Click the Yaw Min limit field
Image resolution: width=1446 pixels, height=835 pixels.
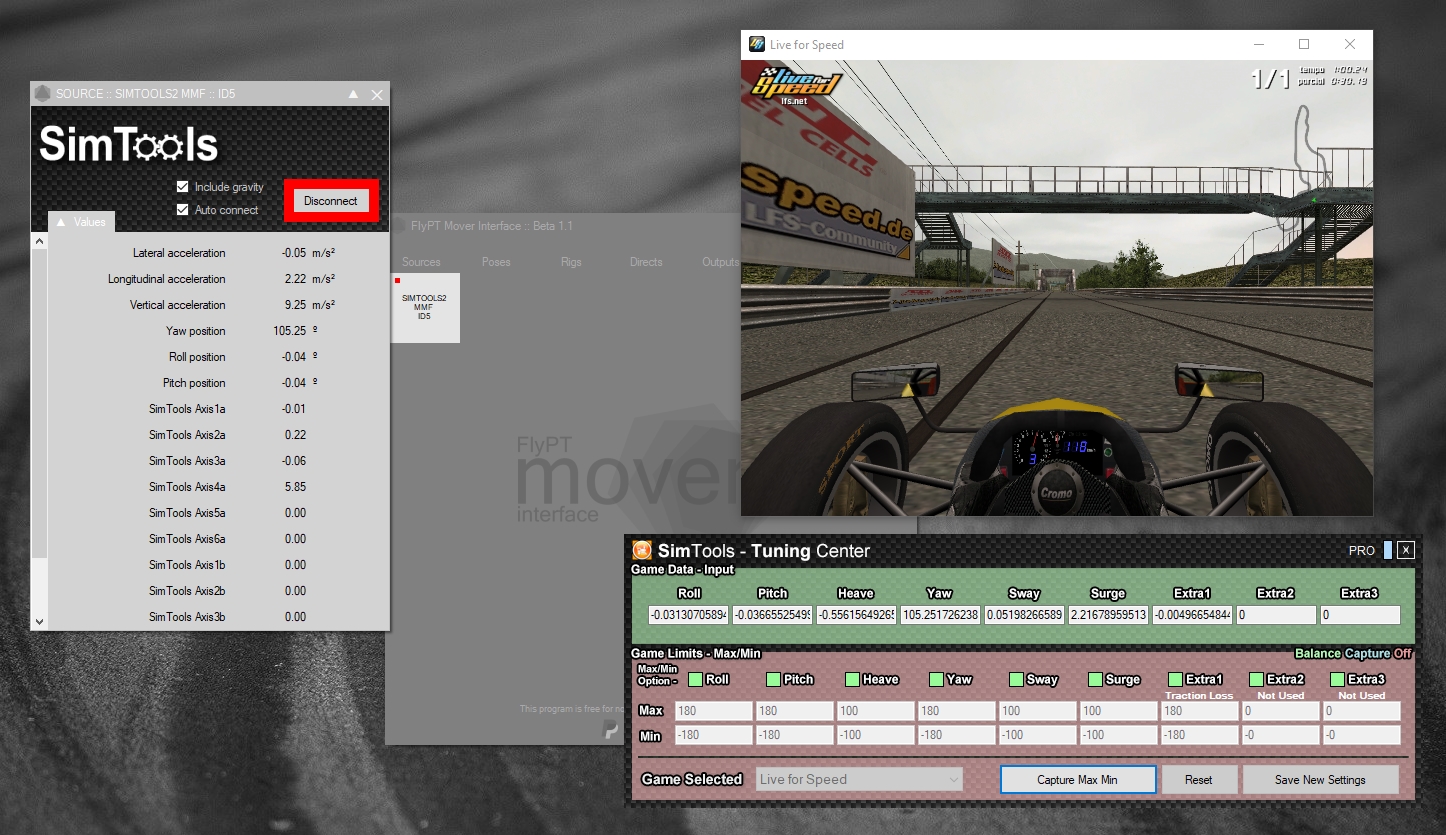(x=958, y=735)
